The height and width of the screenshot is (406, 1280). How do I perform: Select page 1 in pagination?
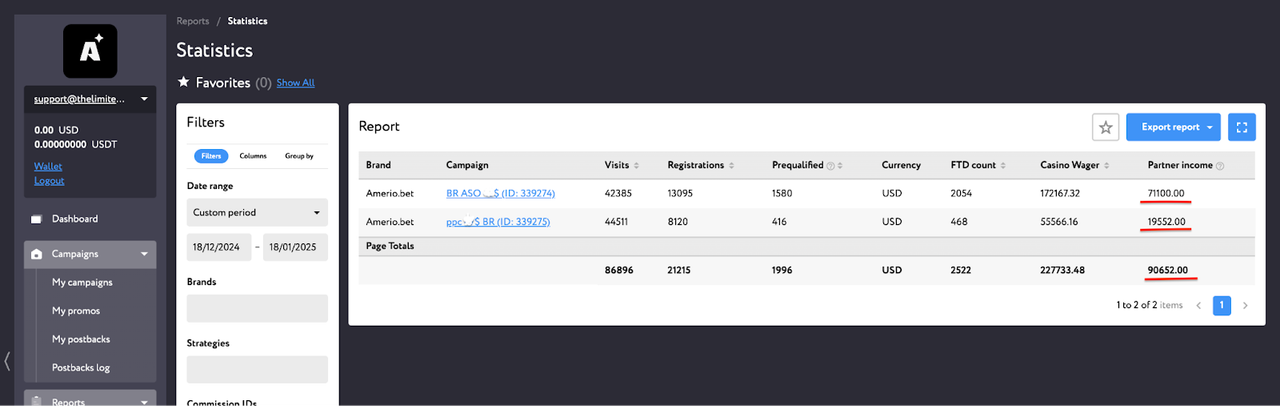tap(1222, 305)
